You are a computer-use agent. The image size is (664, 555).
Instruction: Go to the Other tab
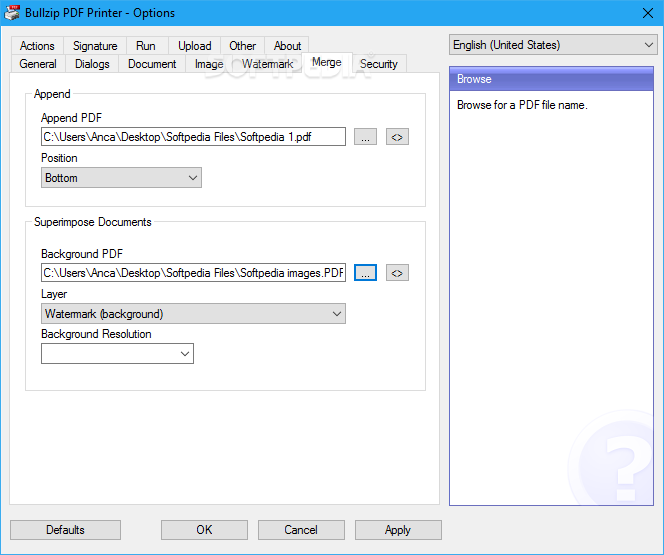click(x=243, y=46)
